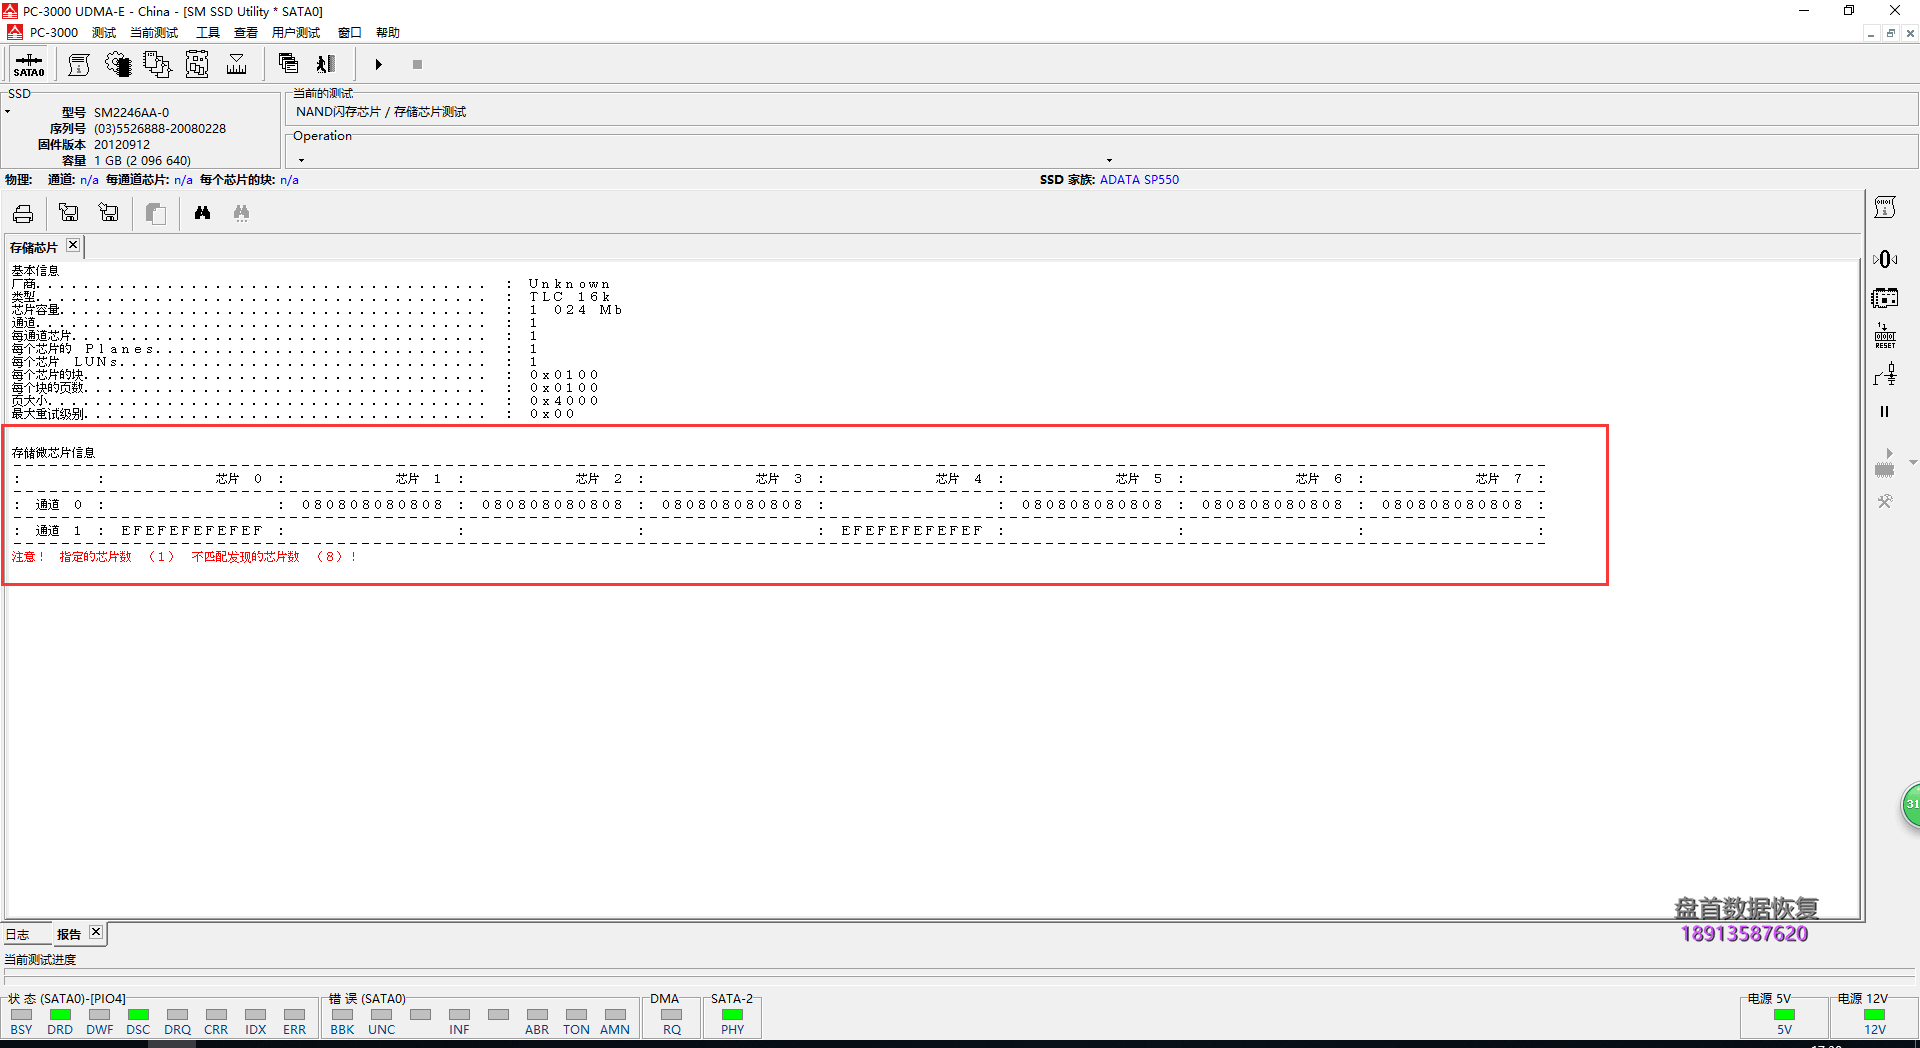The width and height of the screenshot is (1920, 1048).
Task: Switch to the 报告 tab
Action: [x=69, y=934]
